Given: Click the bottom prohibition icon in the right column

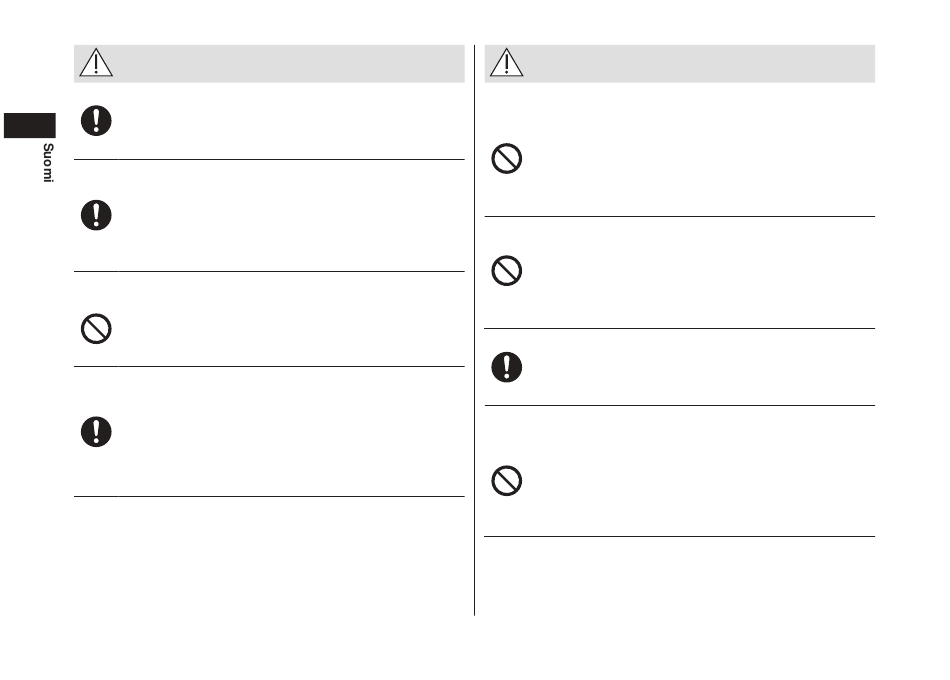Looking at the screenshot, I should point(507,481).
